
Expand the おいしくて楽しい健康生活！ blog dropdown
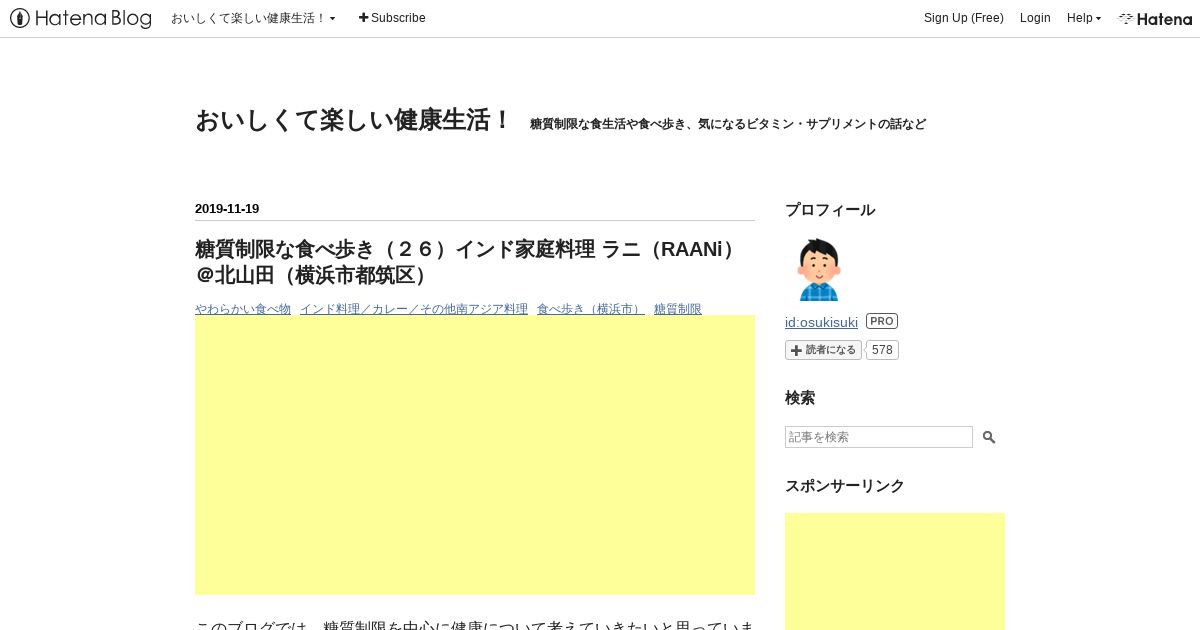coord(253,18)
